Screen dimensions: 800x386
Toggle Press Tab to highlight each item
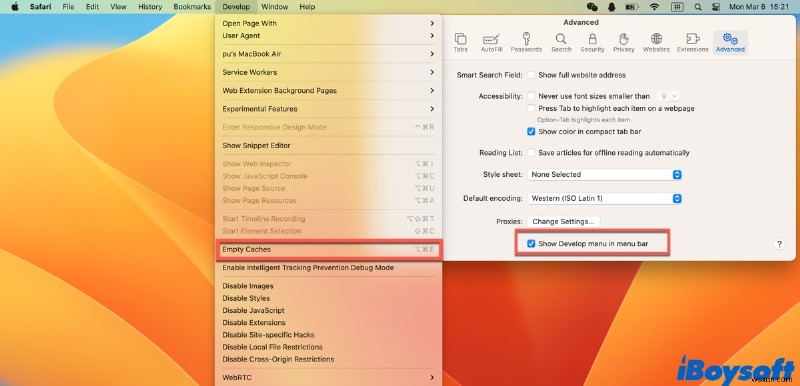coord(531,108)
